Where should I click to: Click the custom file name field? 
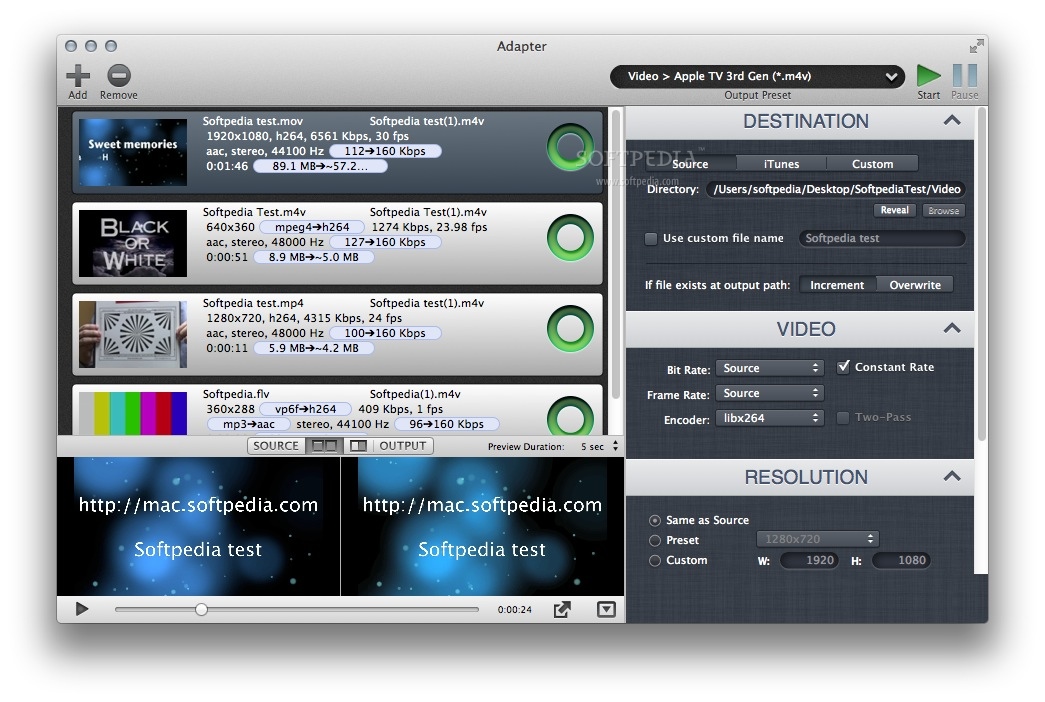[882, 238]
